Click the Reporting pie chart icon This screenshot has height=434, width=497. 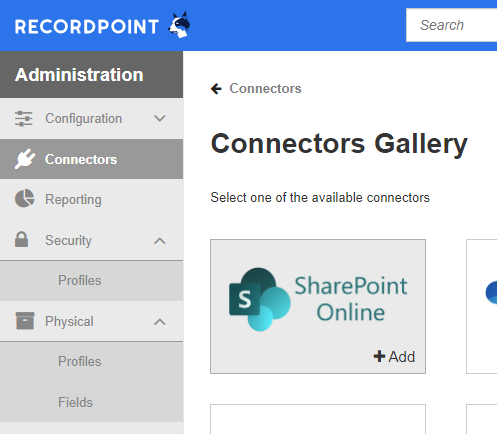pos(25,199)
